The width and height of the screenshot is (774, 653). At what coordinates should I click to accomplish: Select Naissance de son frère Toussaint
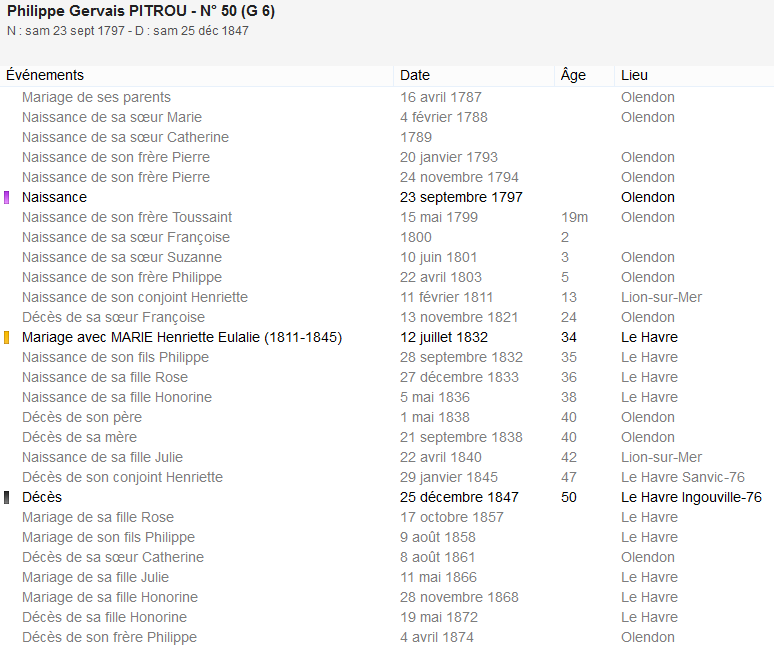click(387, 217)
